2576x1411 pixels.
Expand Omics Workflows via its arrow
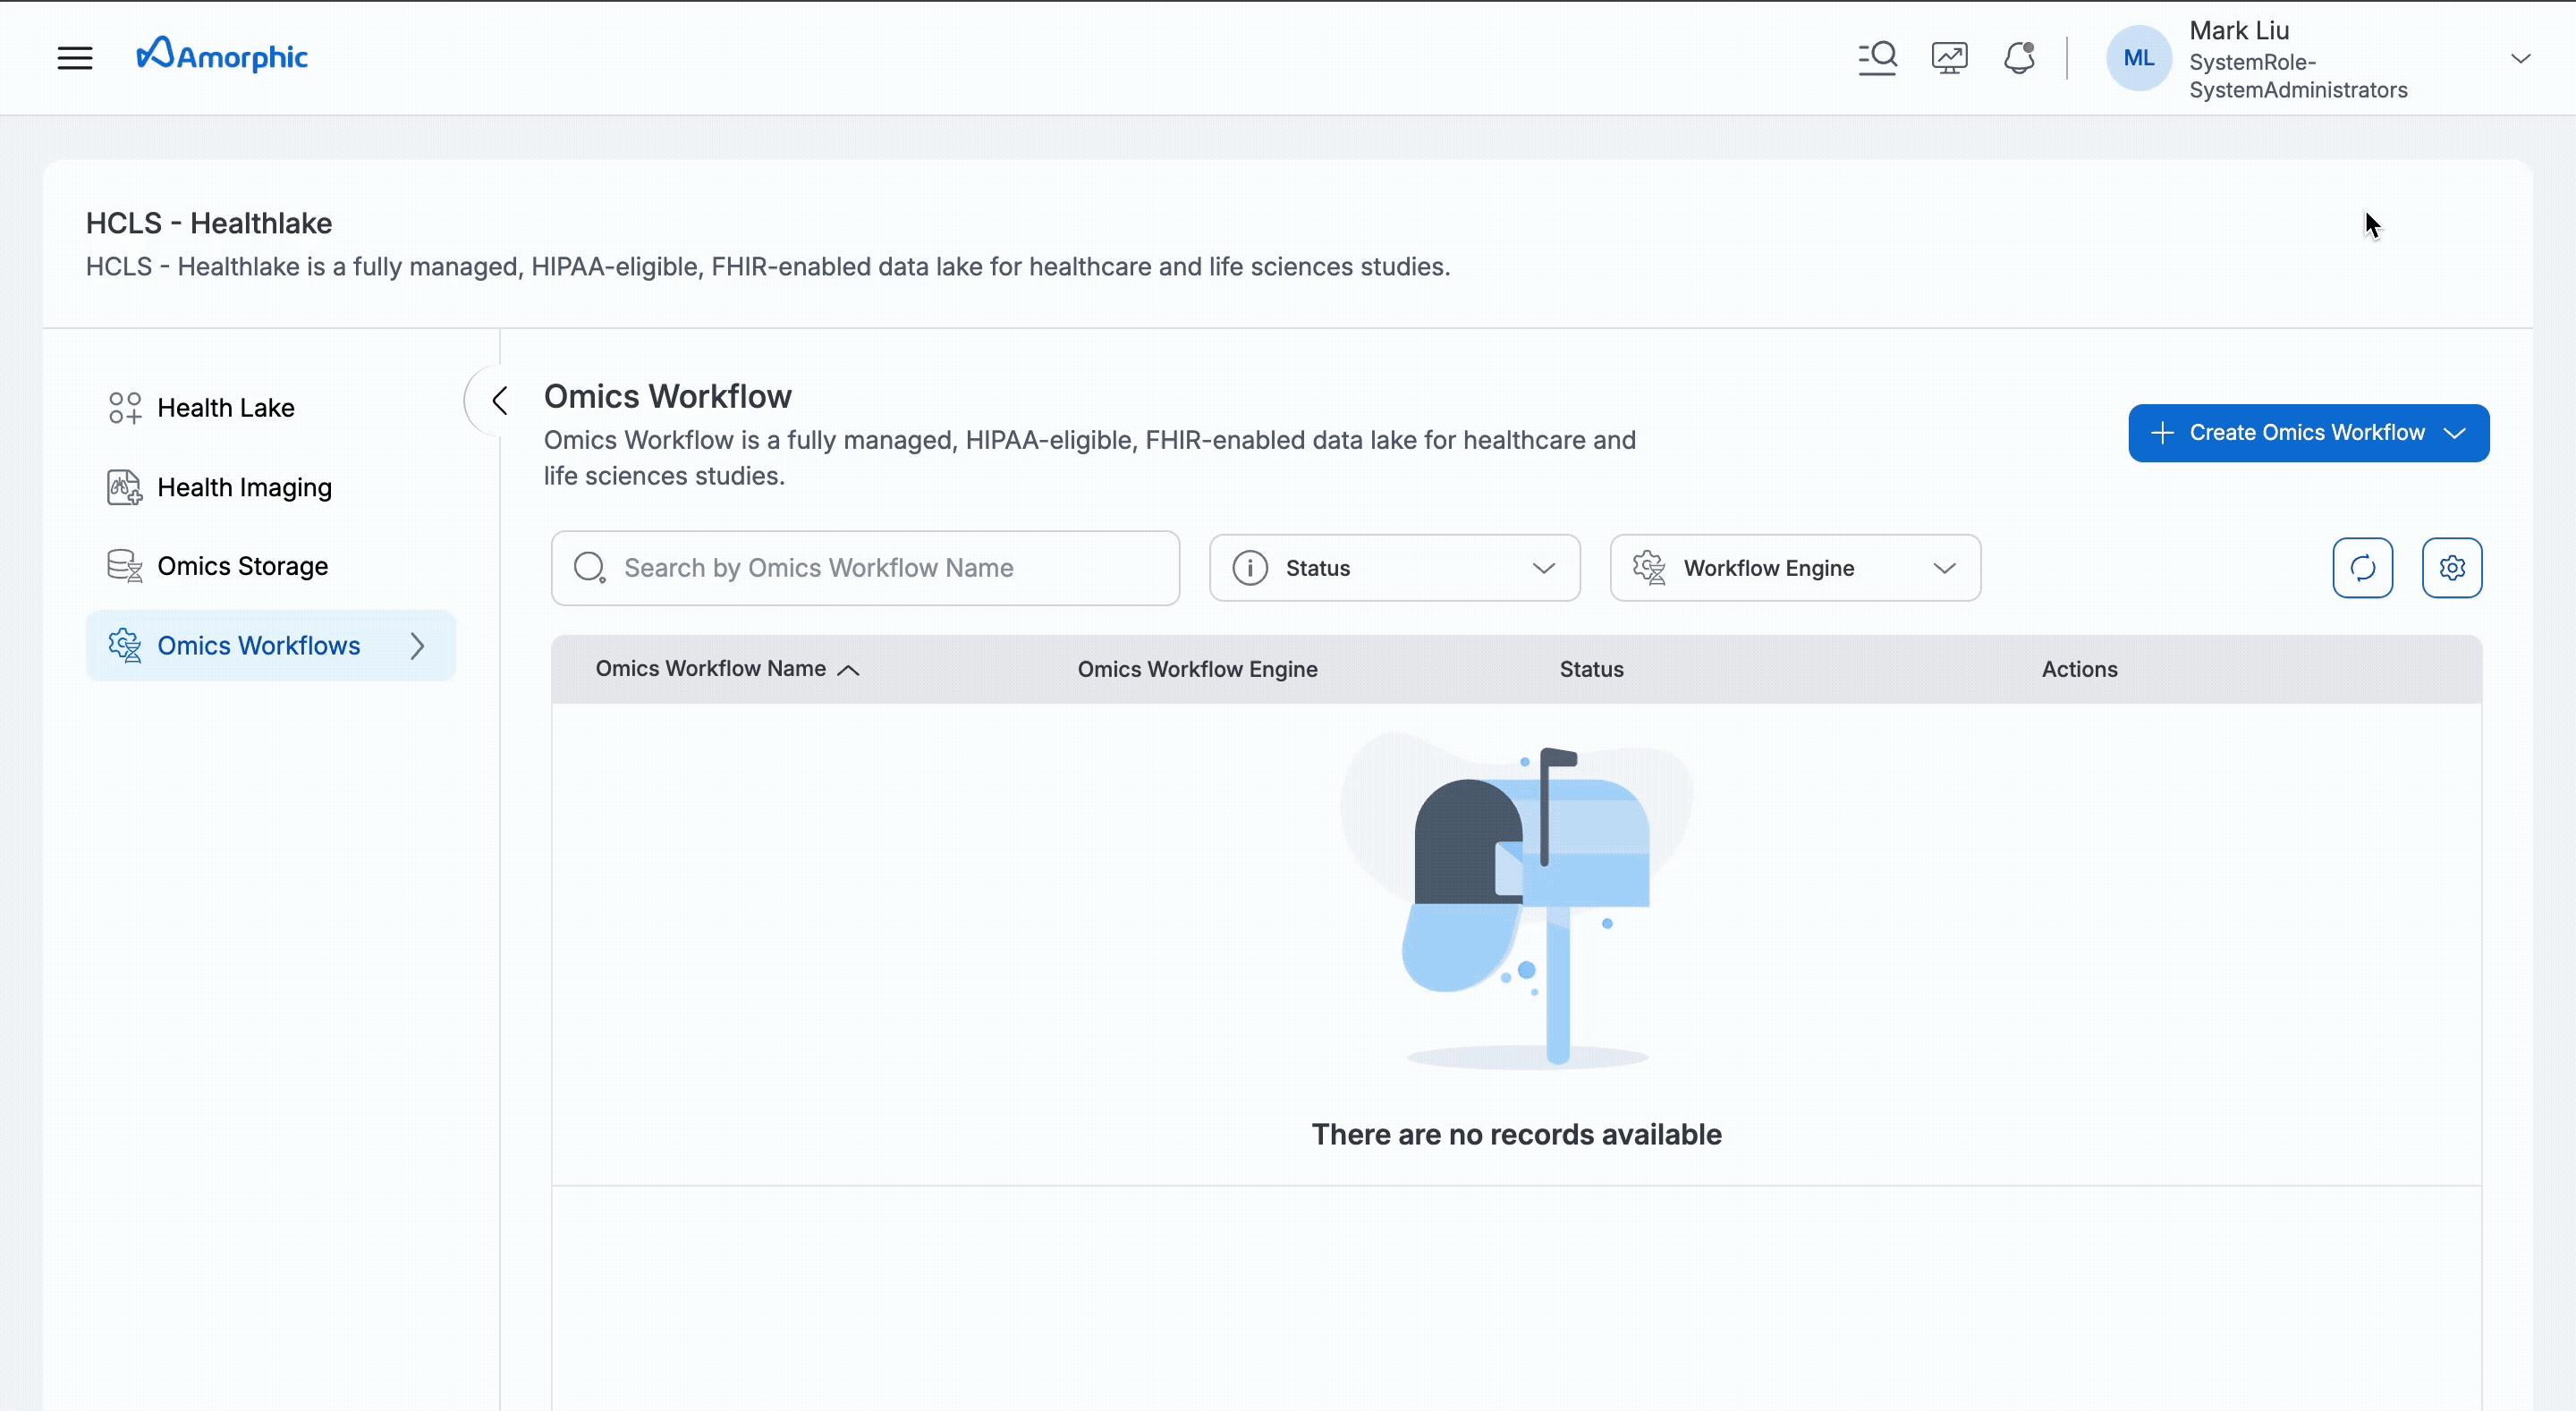click(x=417, y=645)
